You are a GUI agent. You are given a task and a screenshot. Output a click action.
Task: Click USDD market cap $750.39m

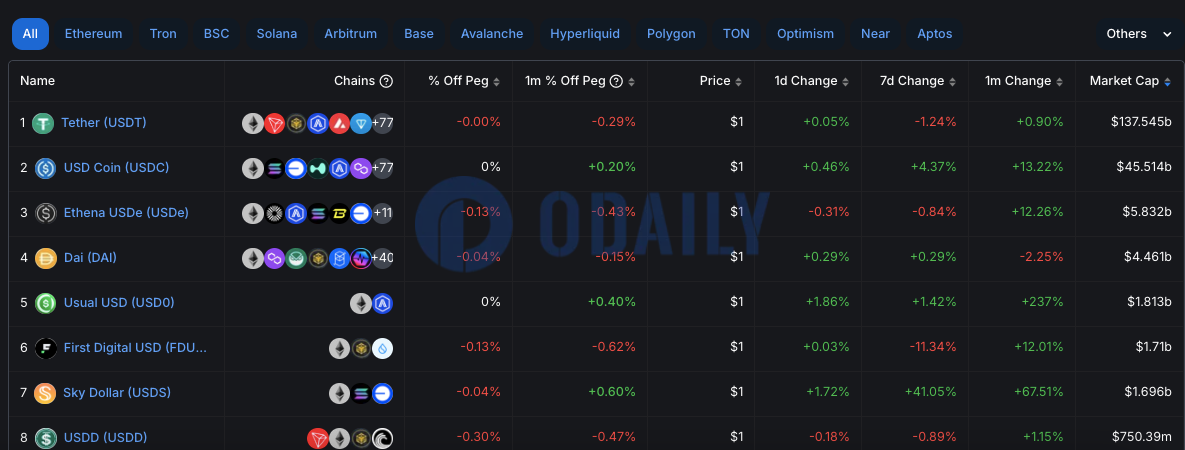1142,437
